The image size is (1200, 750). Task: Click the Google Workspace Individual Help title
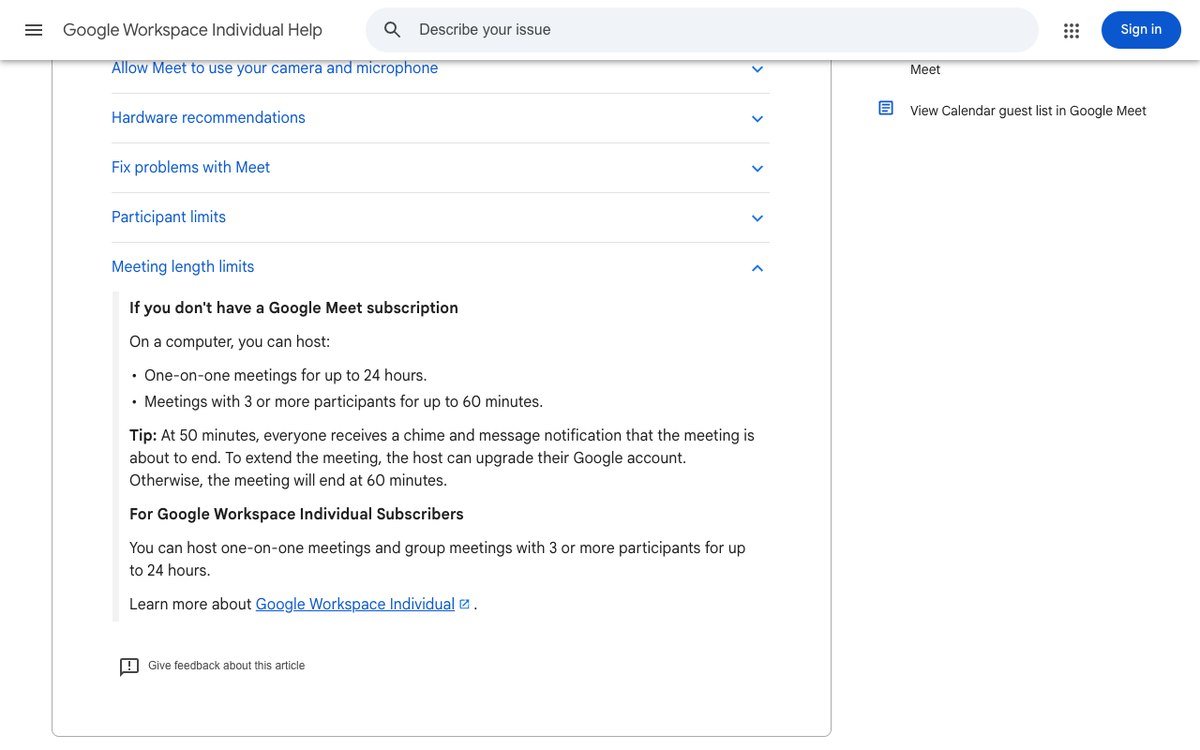click(193, 30)
